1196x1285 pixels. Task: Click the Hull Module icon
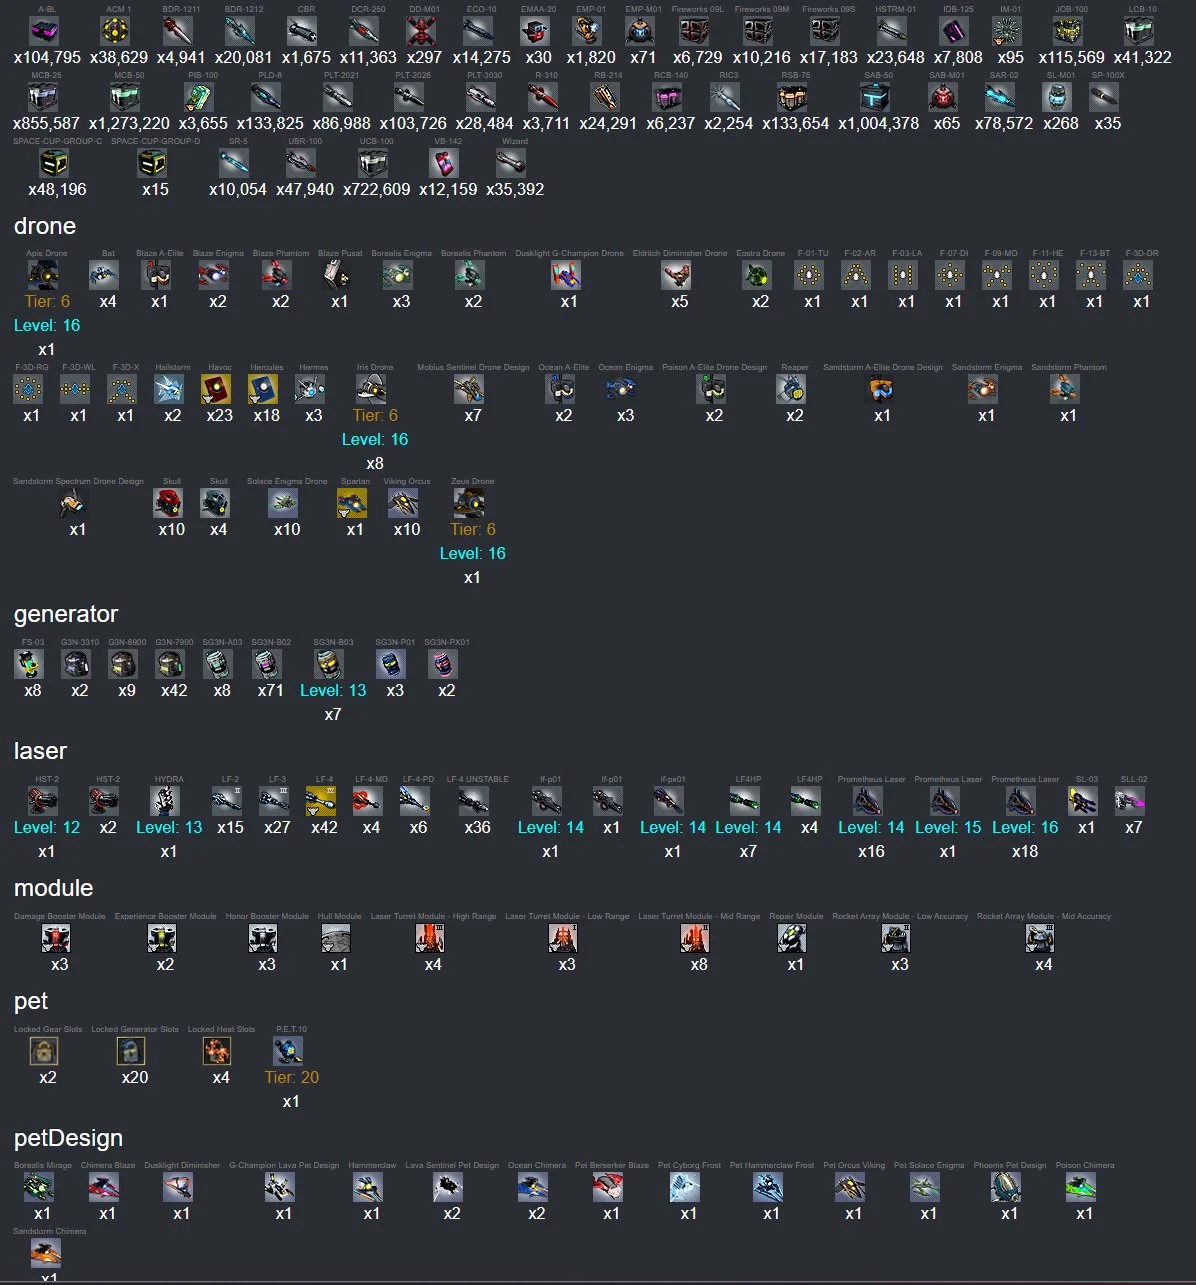pos(337,938)
